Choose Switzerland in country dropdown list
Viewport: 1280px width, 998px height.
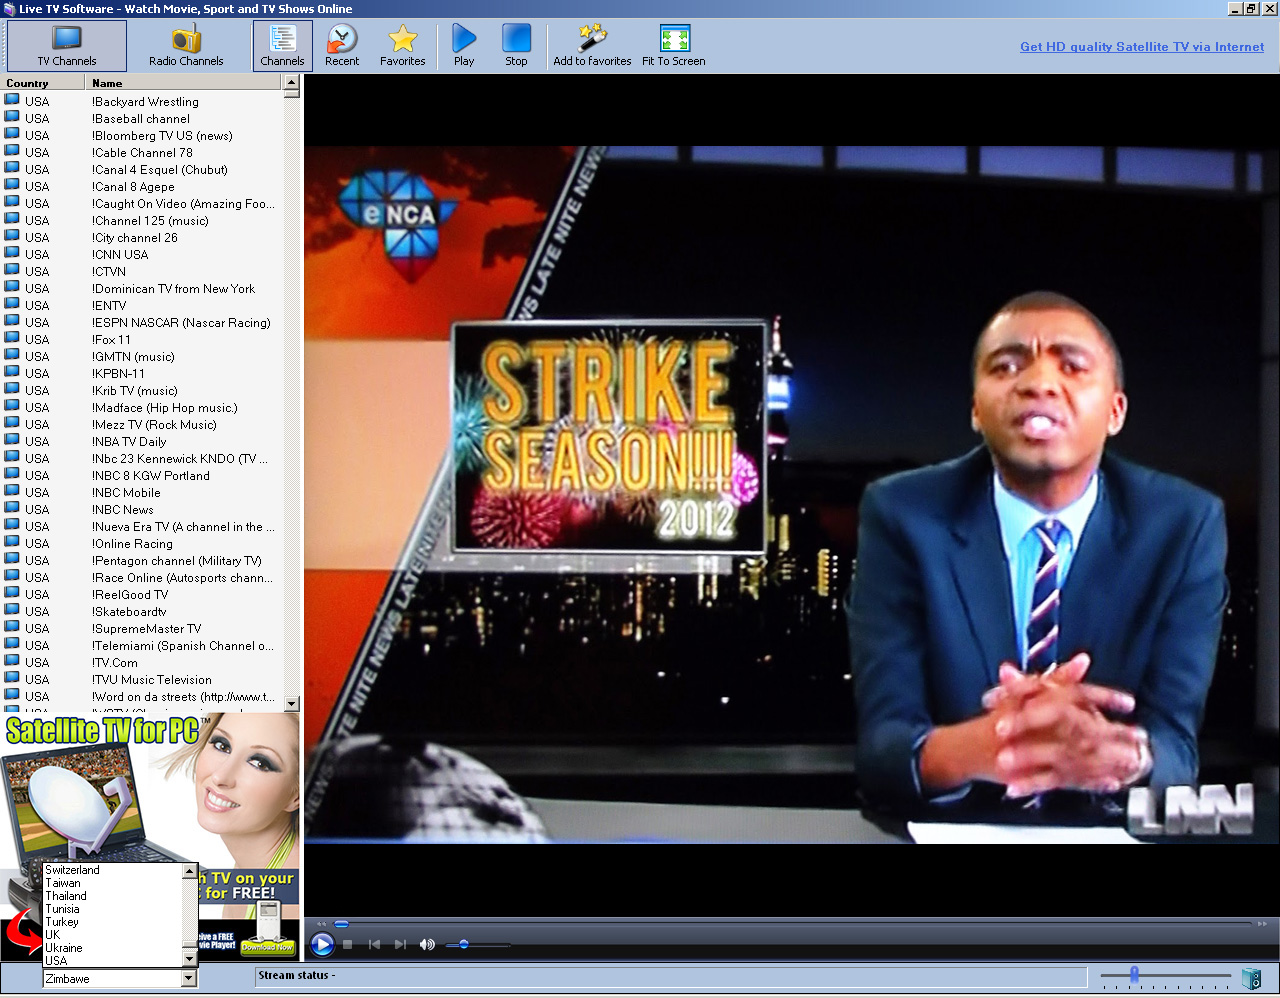(112, 870)
